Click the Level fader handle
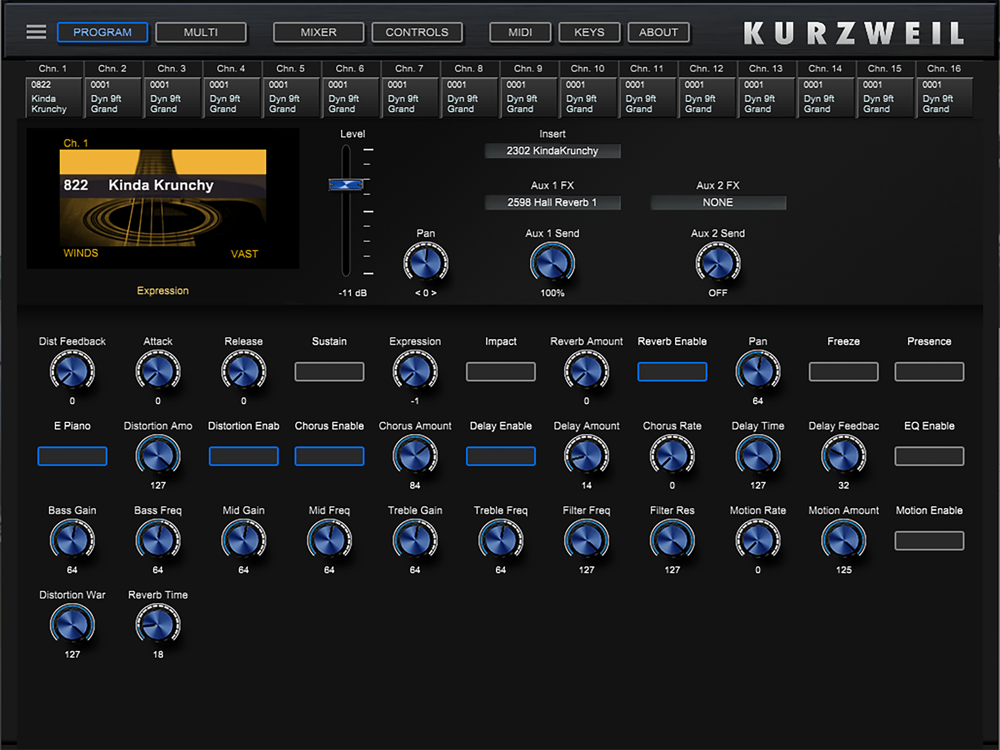The width and height of the screenshot is (1000, 750). tap(346, 185)
